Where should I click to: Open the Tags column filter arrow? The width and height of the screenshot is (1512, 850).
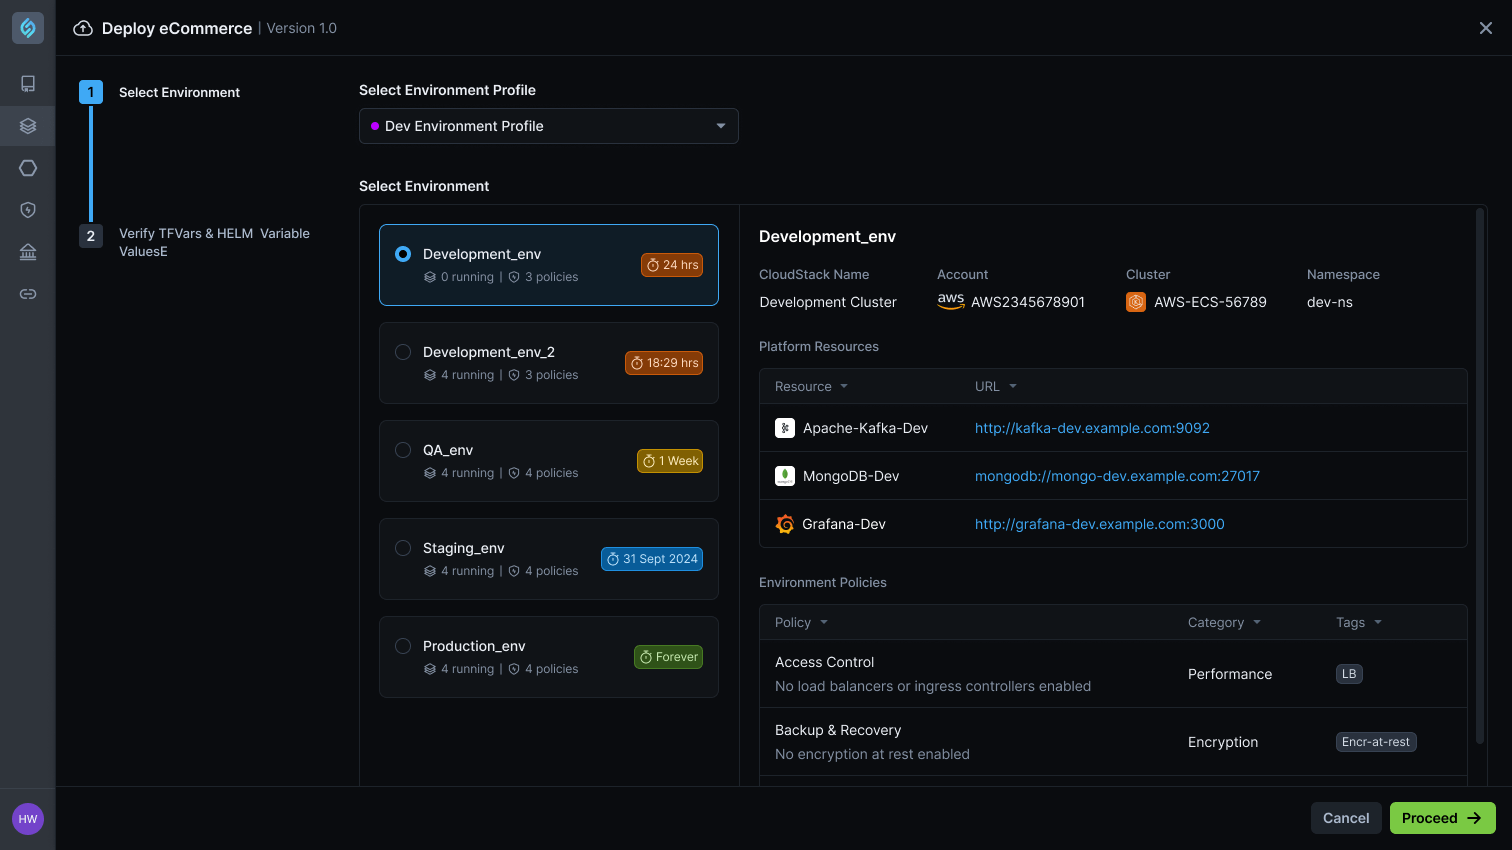pyautogui.click(x=1378, y=622)
